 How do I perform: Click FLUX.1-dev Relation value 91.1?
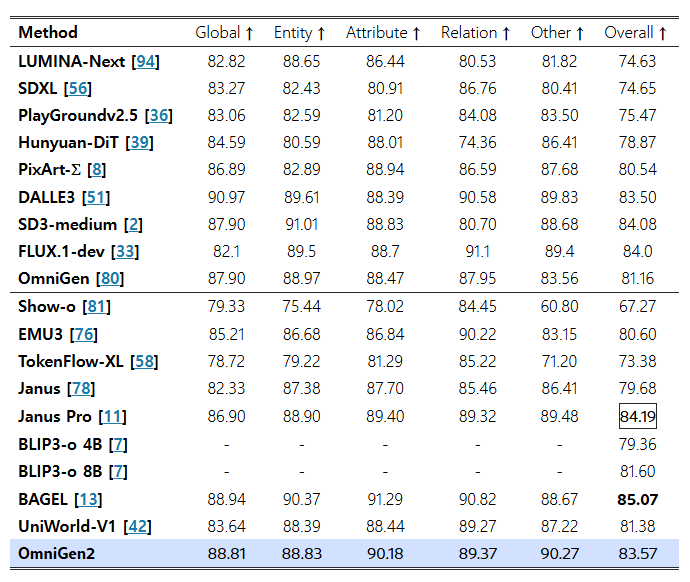477,251
